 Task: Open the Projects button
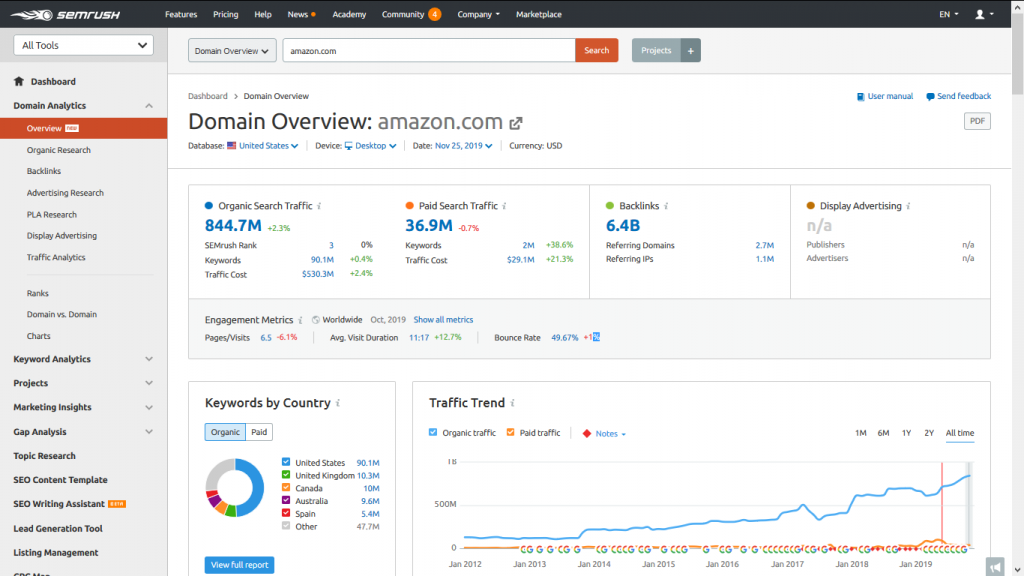click(656, 50)
